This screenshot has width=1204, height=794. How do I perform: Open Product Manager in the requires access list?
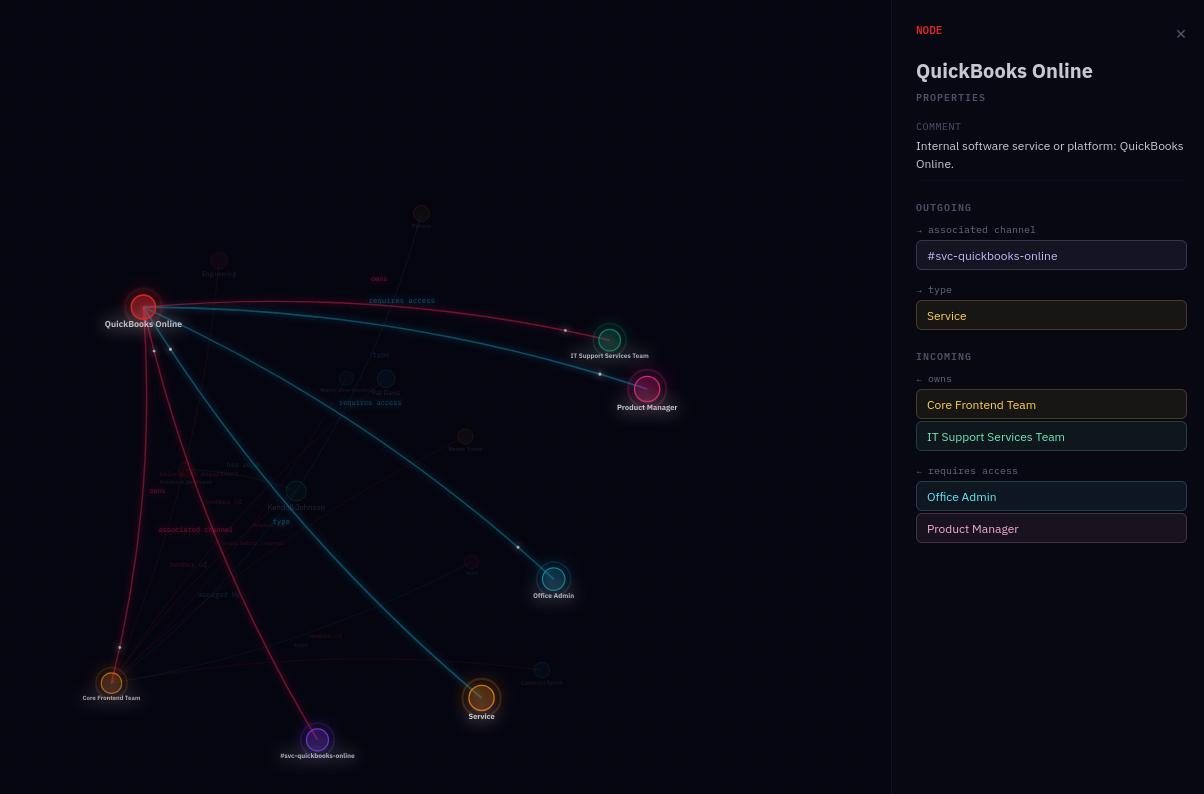(x=1051, y=528)
